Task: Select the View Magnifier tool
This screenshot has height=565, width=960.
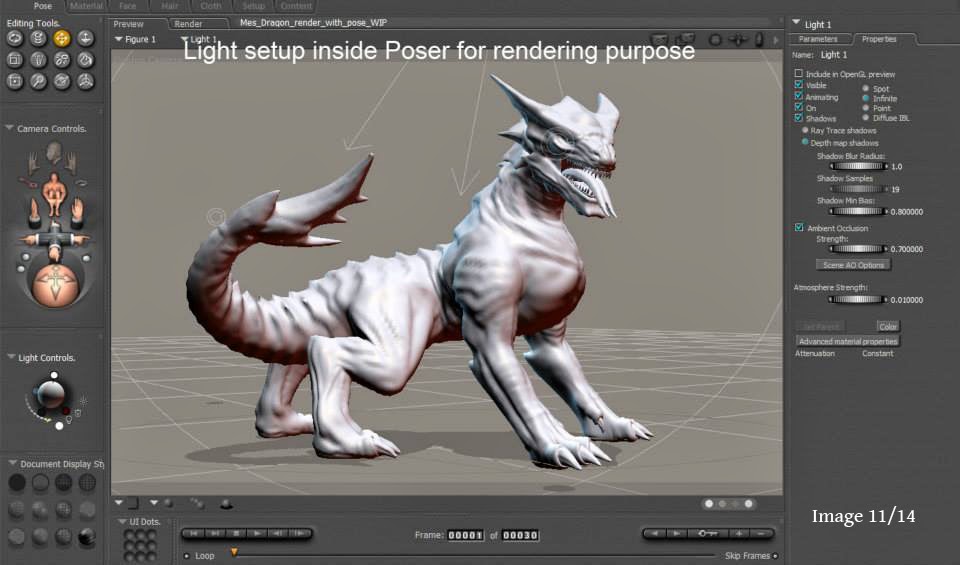Action: pos(38,81)
